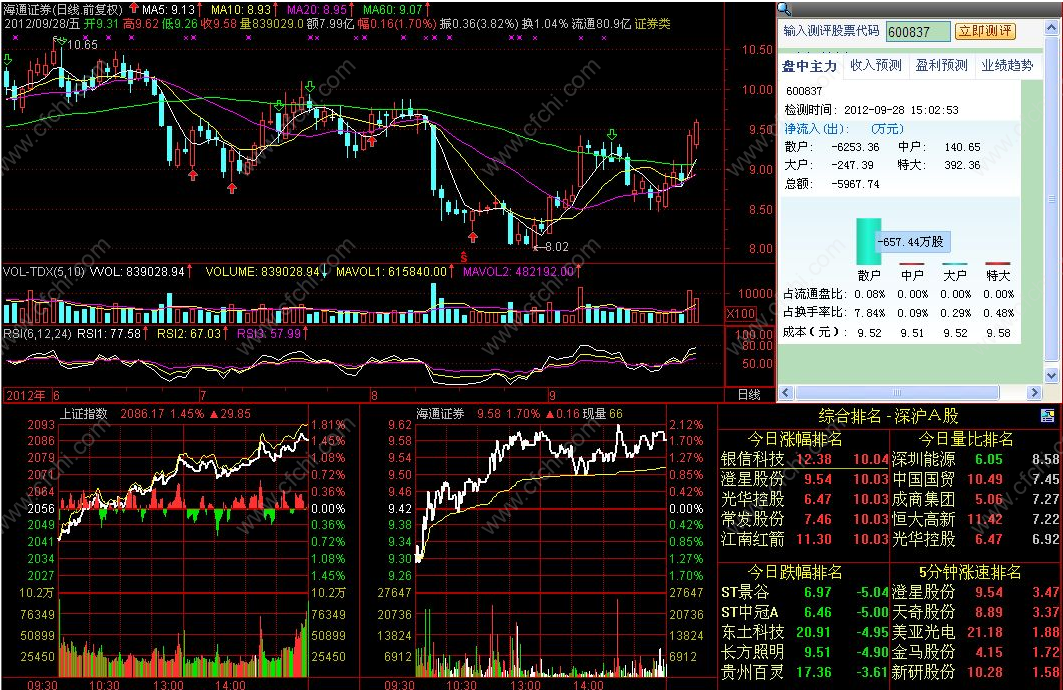The width and height of the screenshot is (1063, 690).
Task: Click the horizontal scrollbar left arrow
Action: (786, 392)
